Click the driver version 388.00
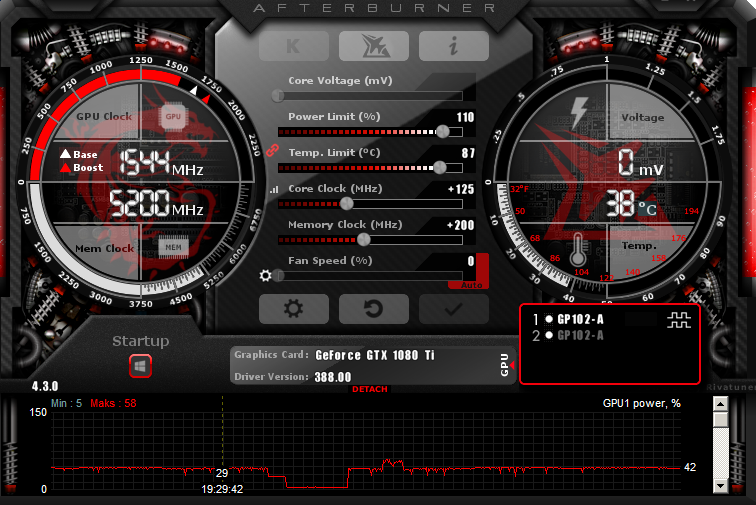This screenshot has width=756, height=505. pos(333,377)
